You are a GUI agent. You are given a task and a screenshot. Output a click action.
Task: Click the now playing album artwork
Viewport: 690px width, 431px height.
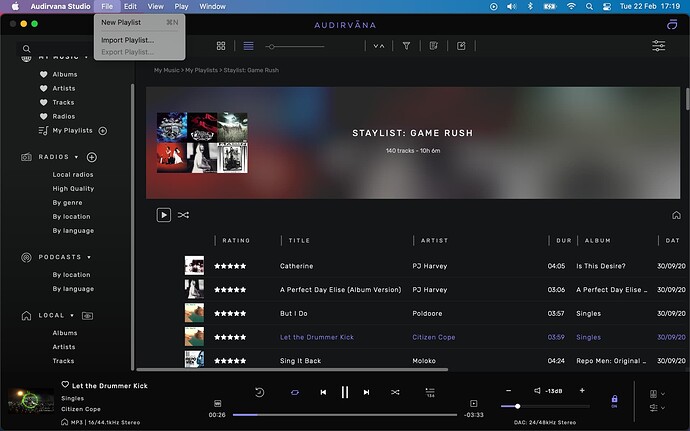(x=31, y=401)
